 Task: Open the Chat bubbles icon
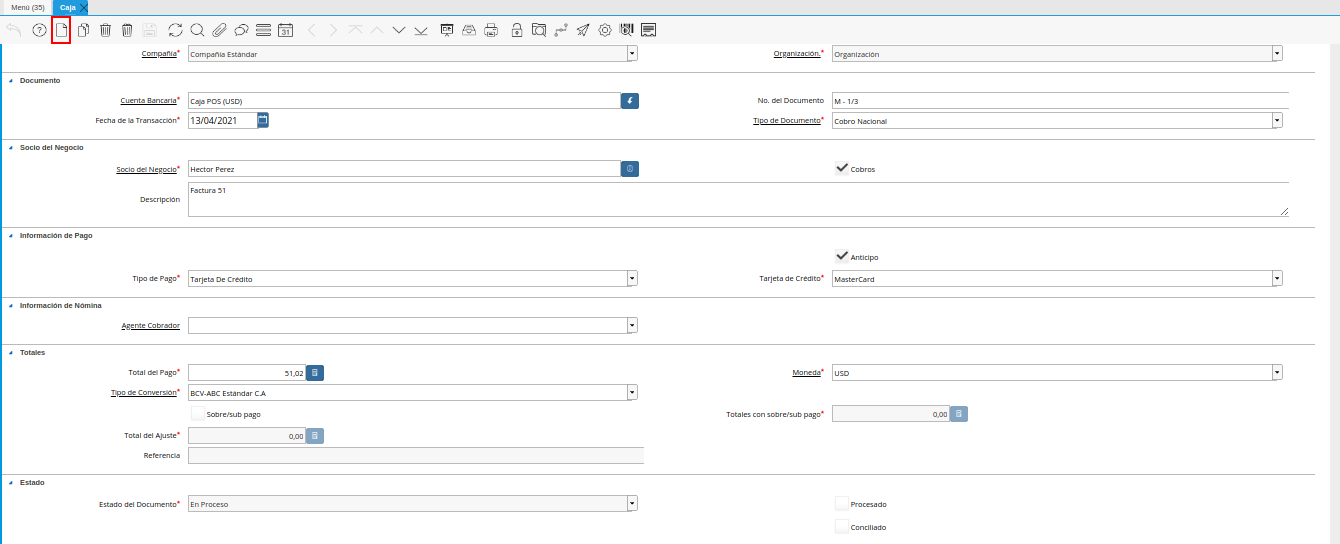point(241,30)
